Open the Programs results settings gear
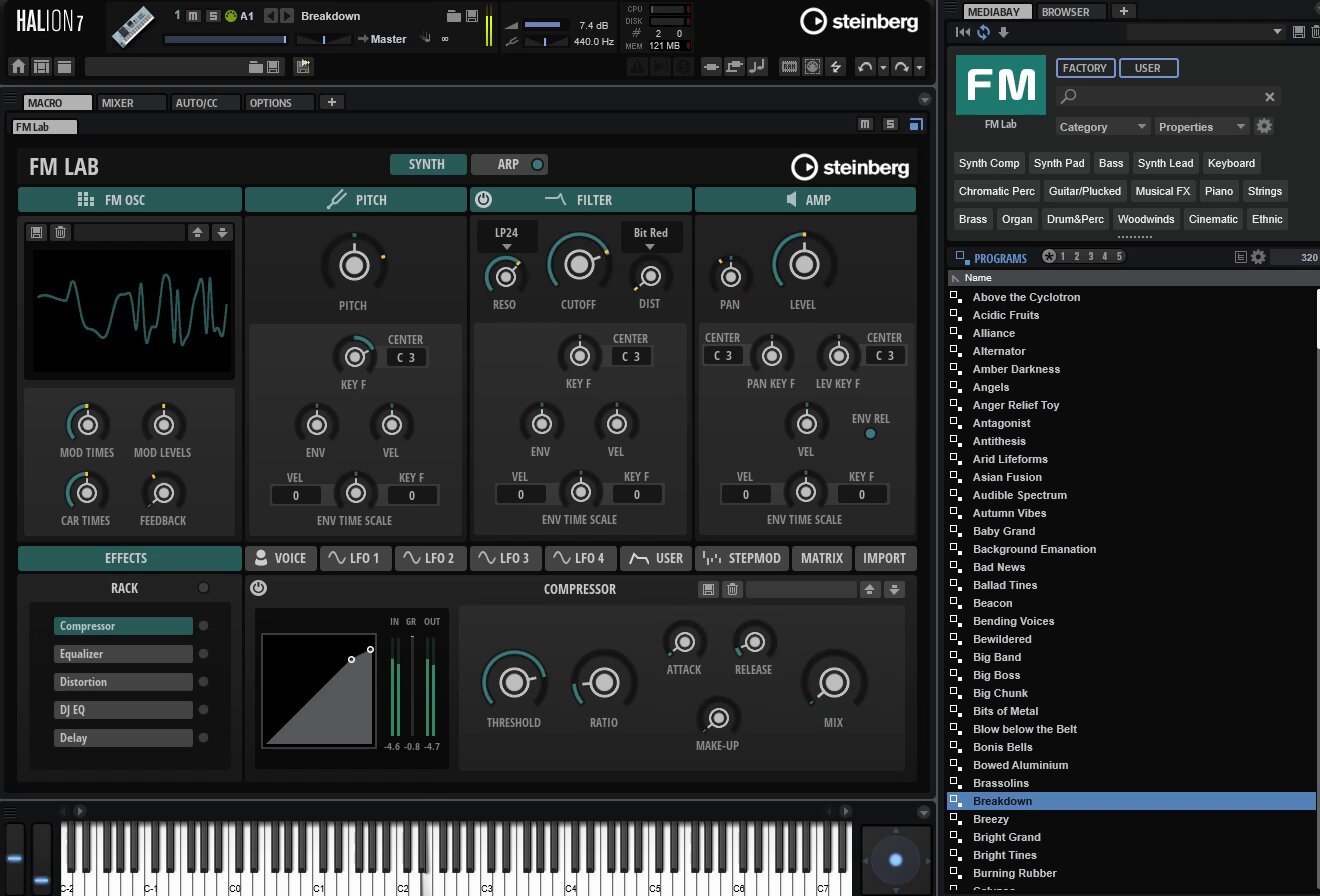Screen dimensions: 1320x896 [x=1258, y=257]
